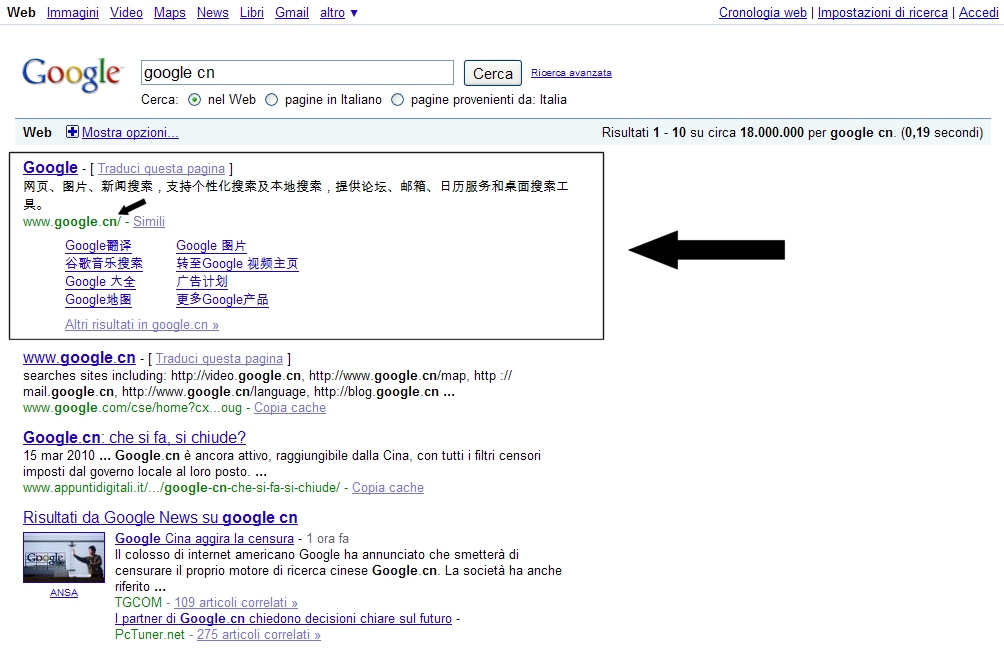Screen dimensions: 1004x654
Task: Open Cronologia web link
Action: tap(763, 13)
